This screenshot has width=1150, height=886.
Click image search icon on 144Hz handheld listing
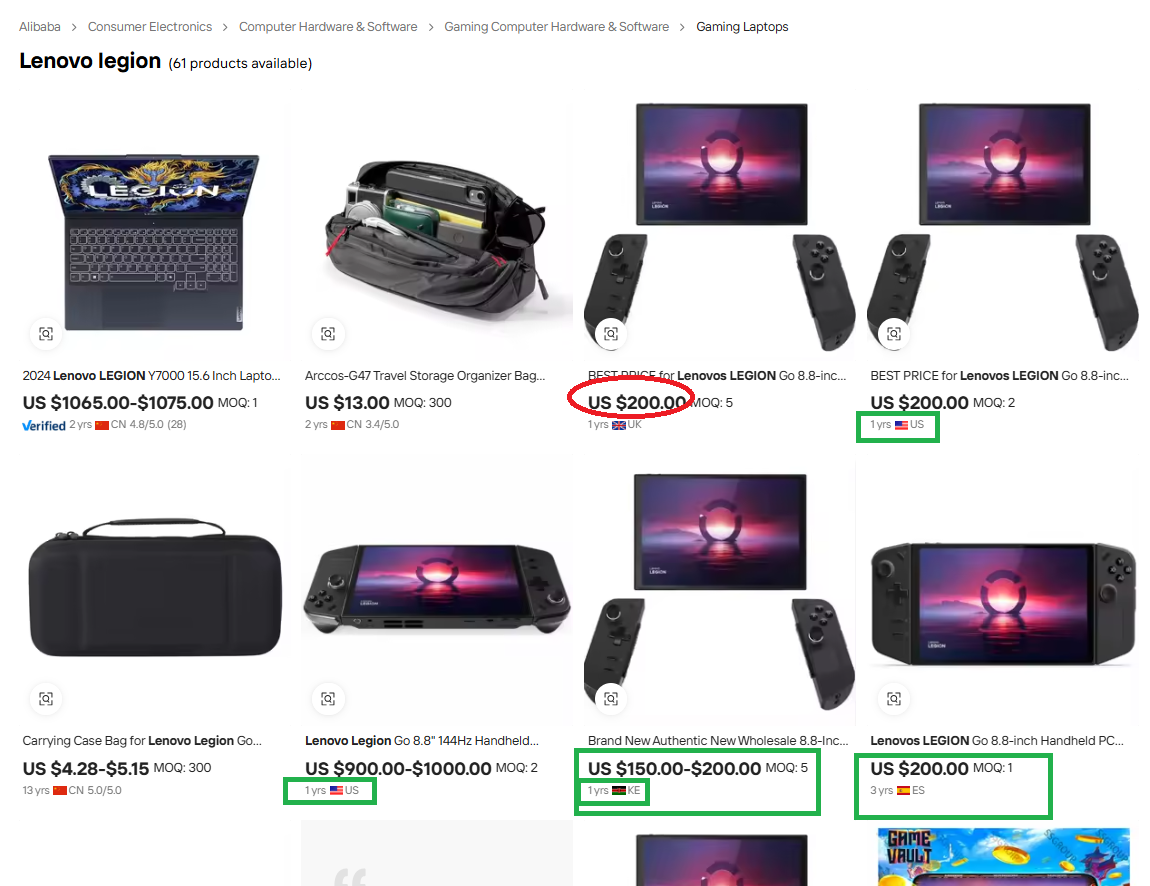[x=328, y=698]
